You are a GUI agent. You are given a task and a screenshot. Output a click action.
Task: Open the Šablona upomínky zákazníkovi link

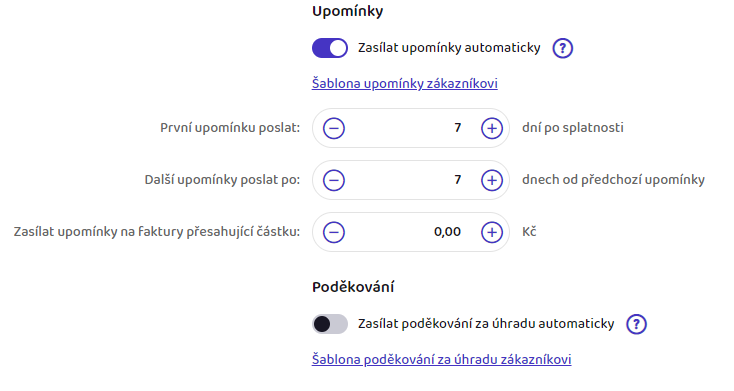tap(404, 83)
